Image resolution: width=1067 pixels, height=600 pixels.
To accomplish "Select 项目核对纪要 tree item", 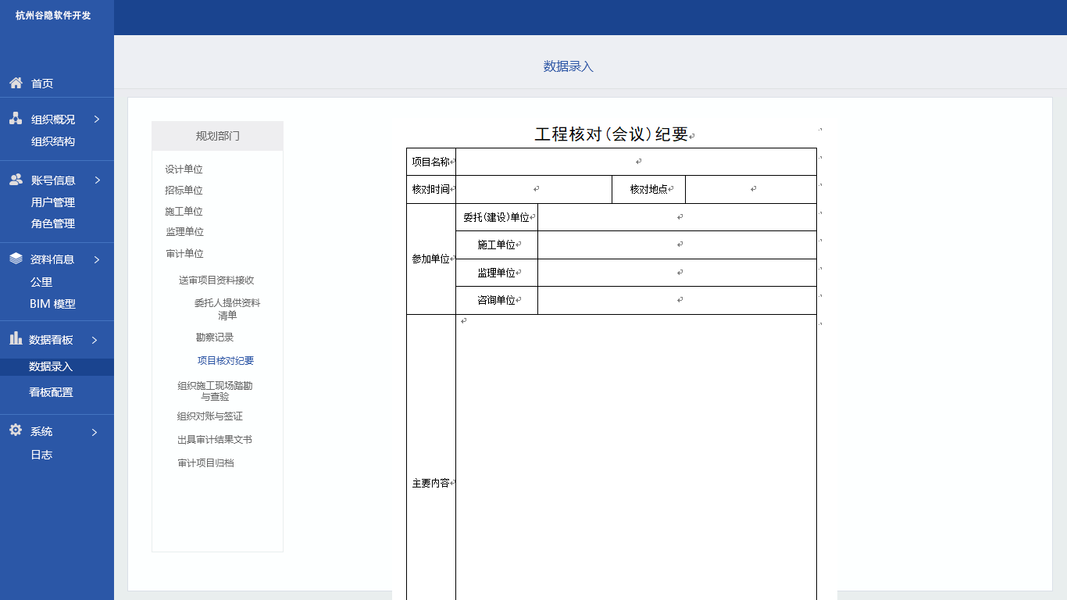I will tap(225, 361).
